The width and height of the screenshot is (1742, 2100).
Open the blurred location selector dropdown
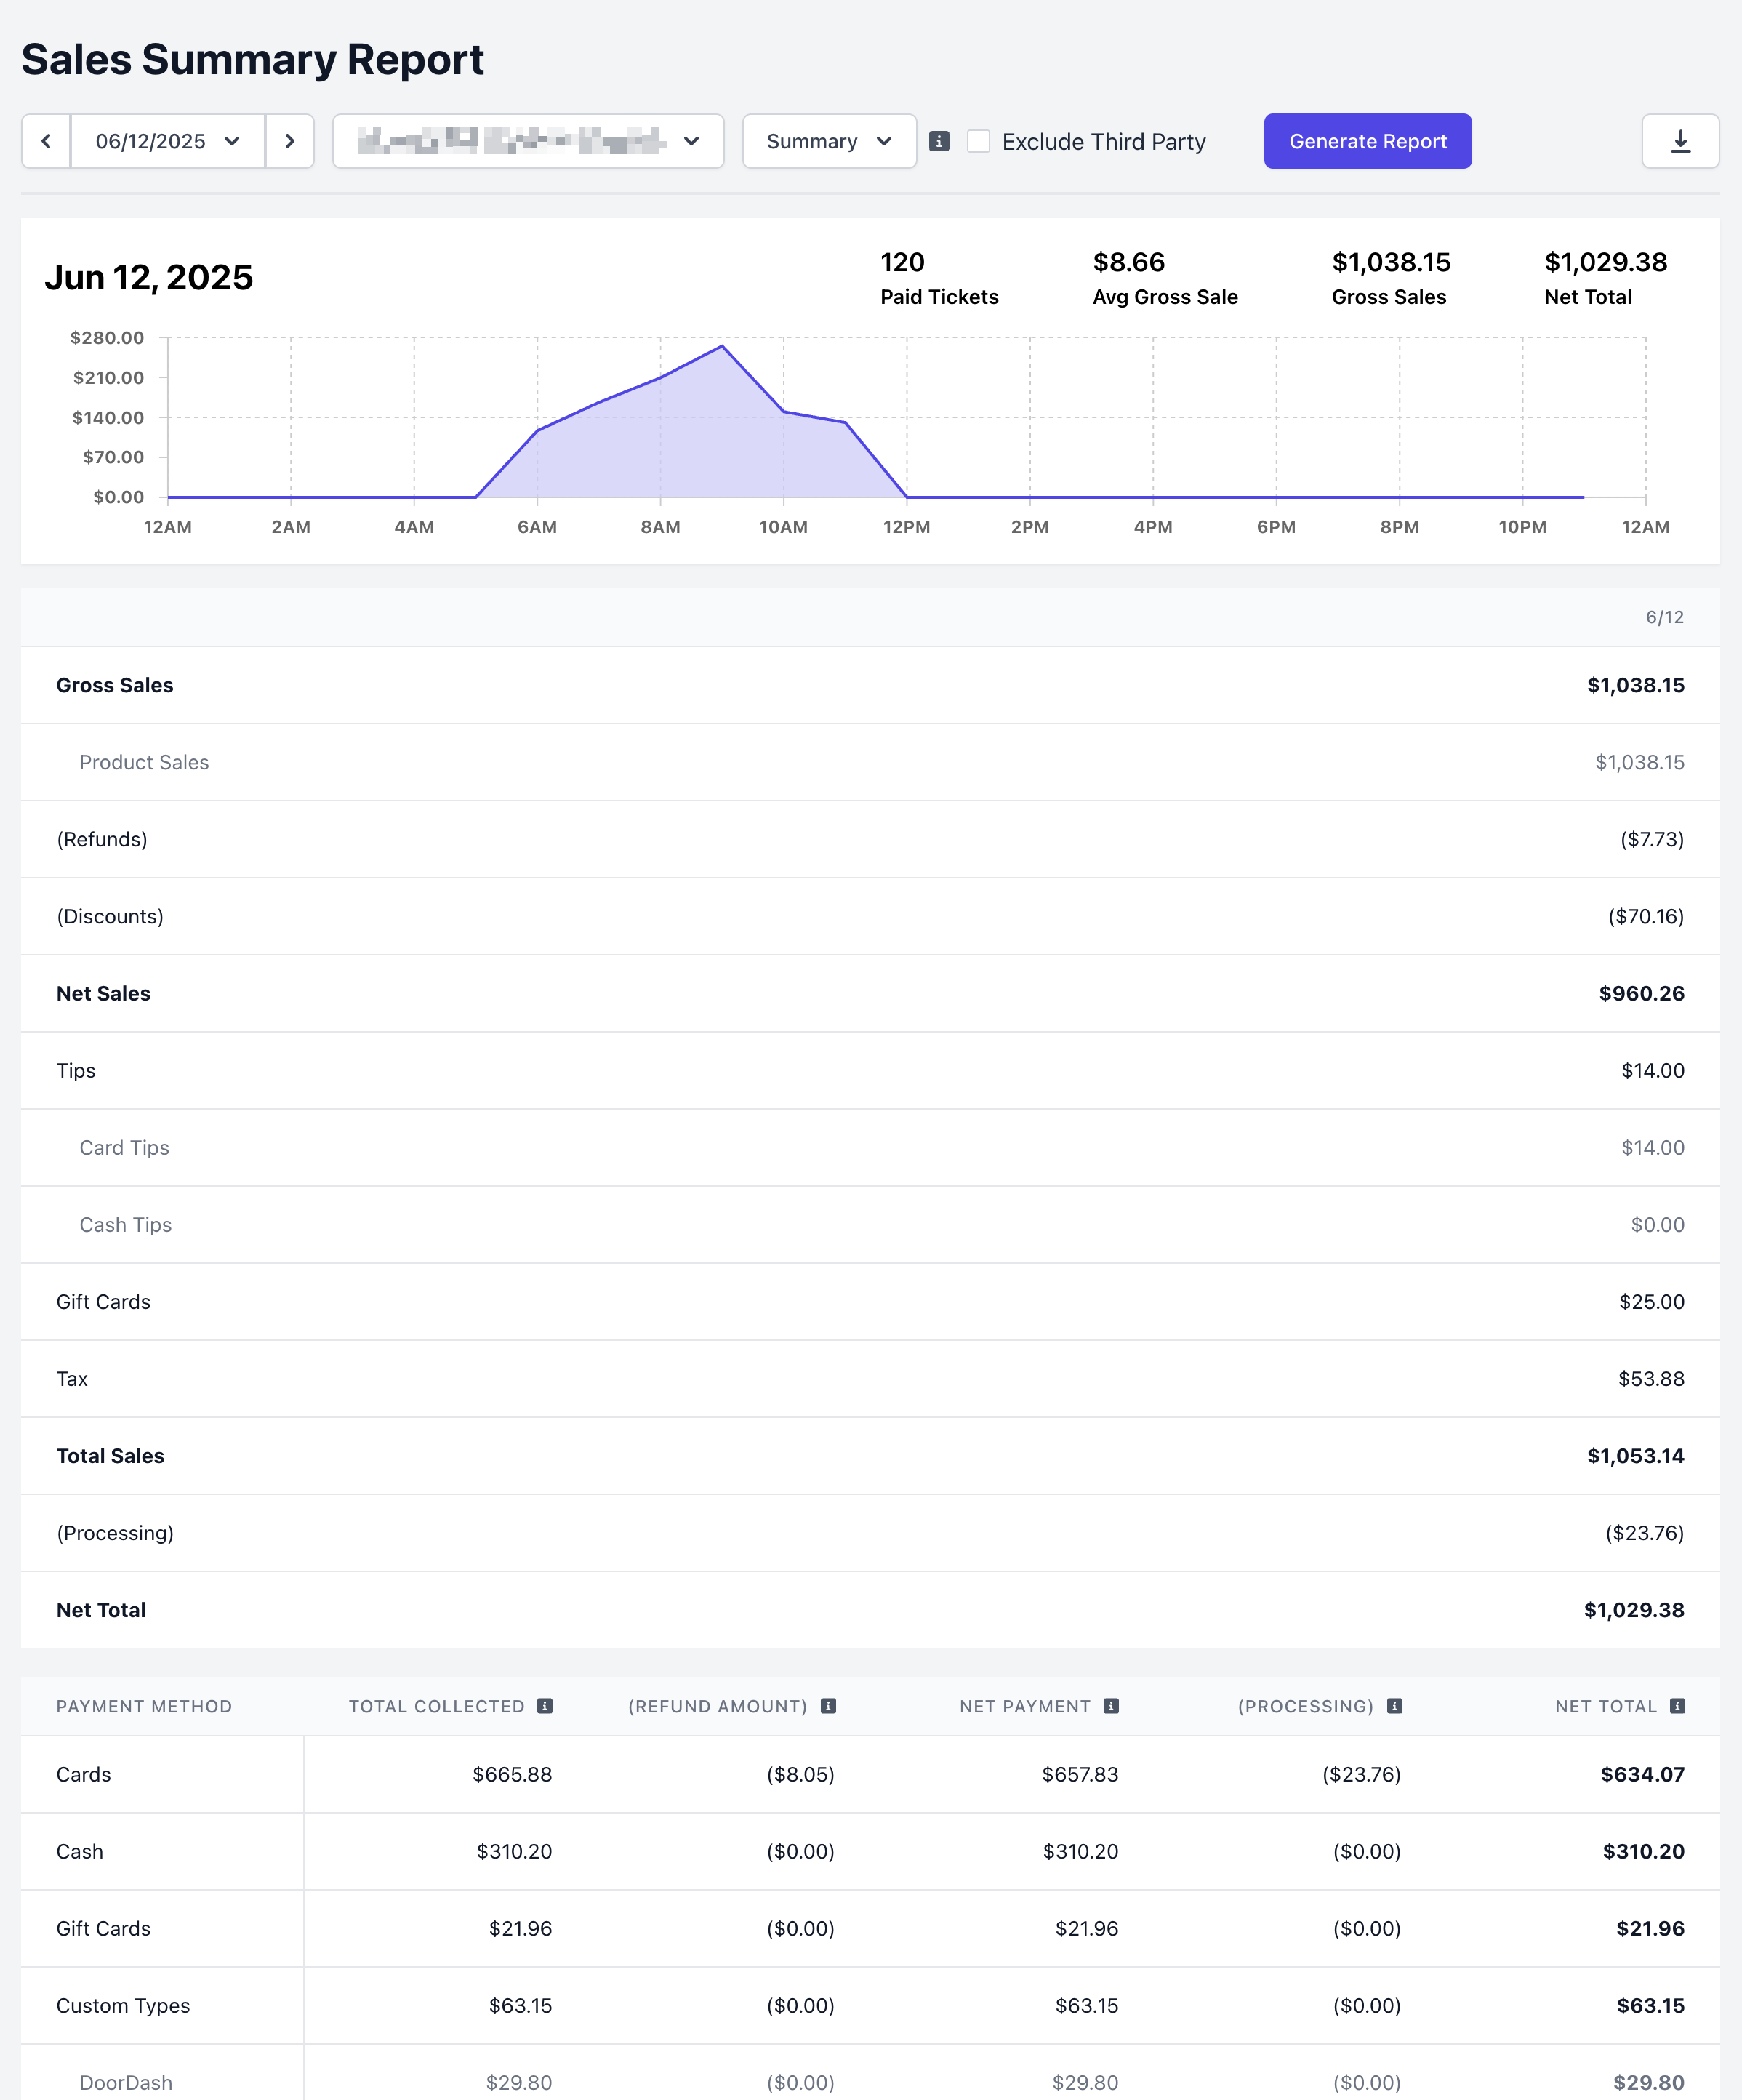pos(528,141)
